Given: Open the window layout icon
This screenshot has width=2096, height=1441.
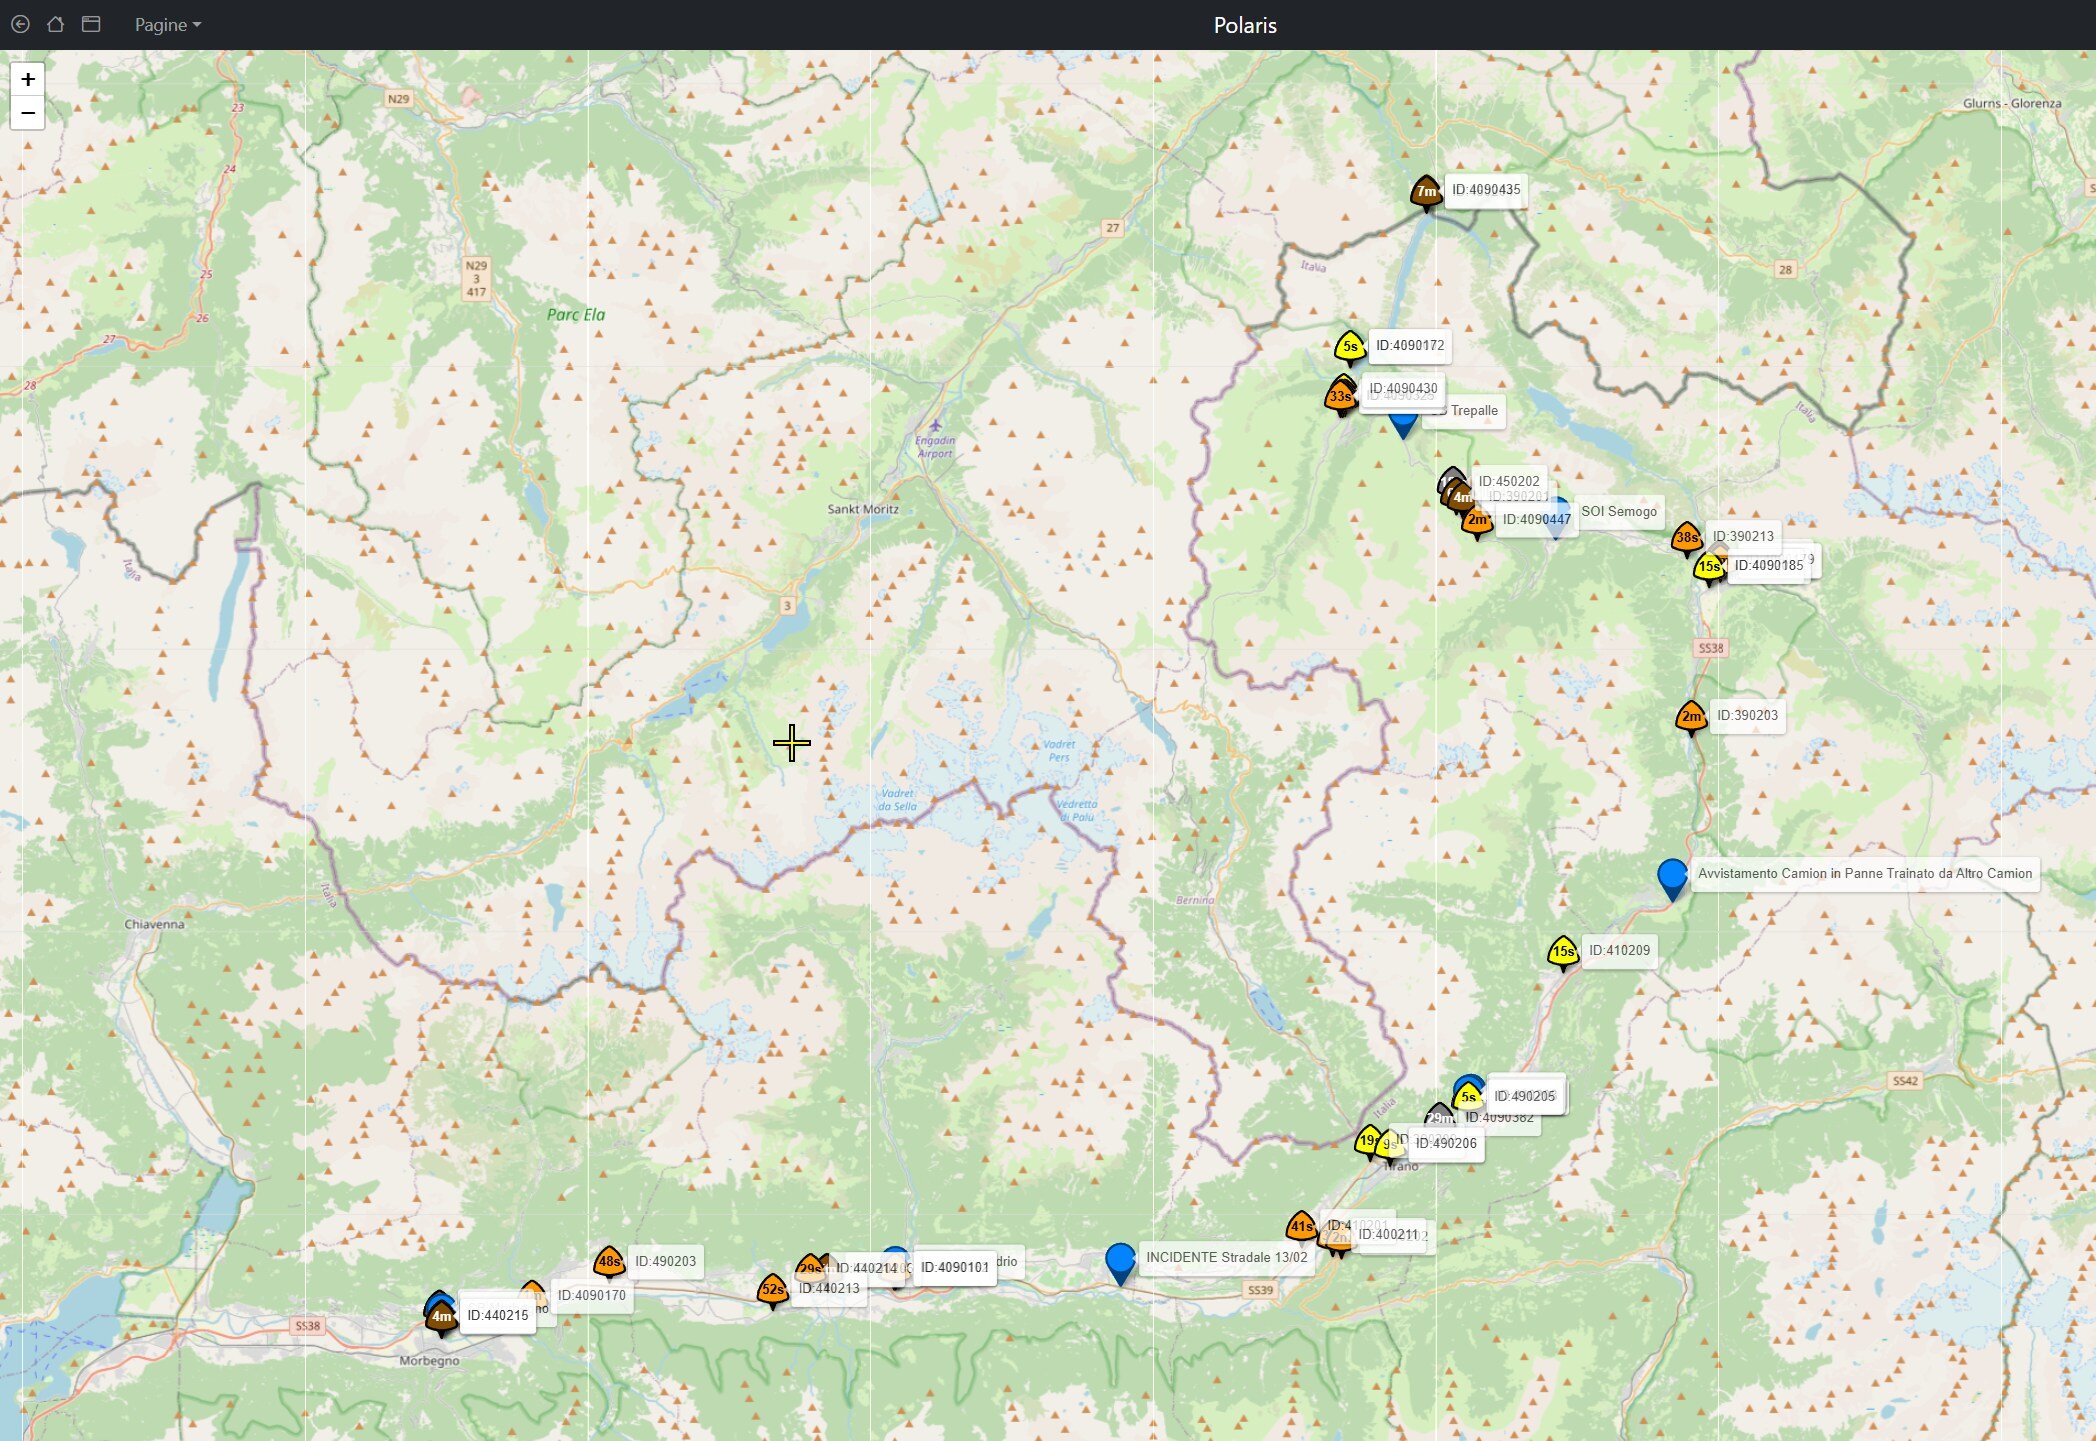Looking at the screenshot, I should pos(91,24).
